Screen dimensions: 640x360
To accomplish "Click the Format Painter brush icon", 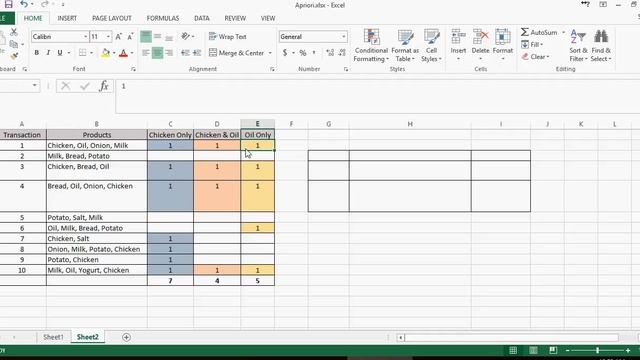I will pyautogui.click(x=14, y=55).
